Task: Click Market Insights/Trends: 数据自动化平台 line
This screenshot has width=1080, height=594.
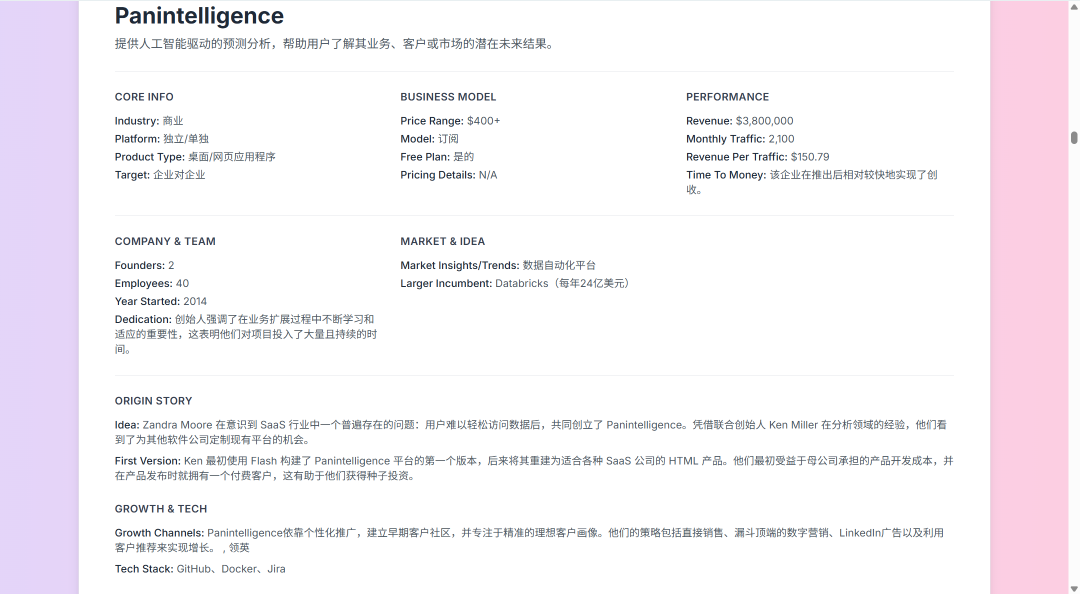Action: click(498, 265)
